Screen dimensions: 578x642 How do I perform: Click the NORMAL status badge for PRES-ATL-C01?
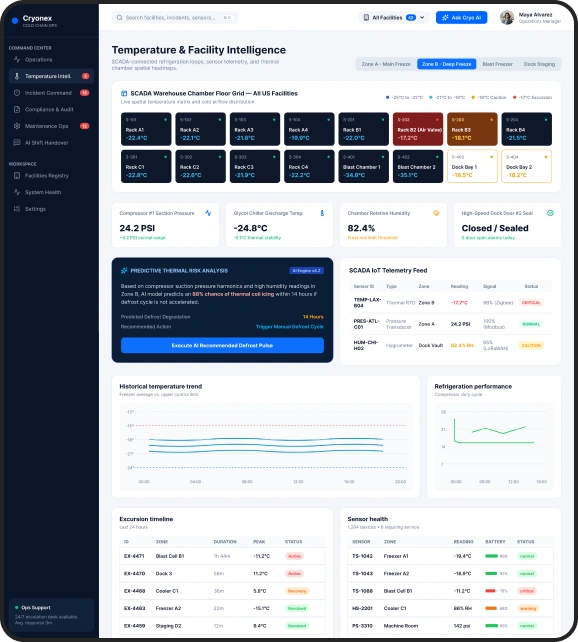click(x=531, y=324)
